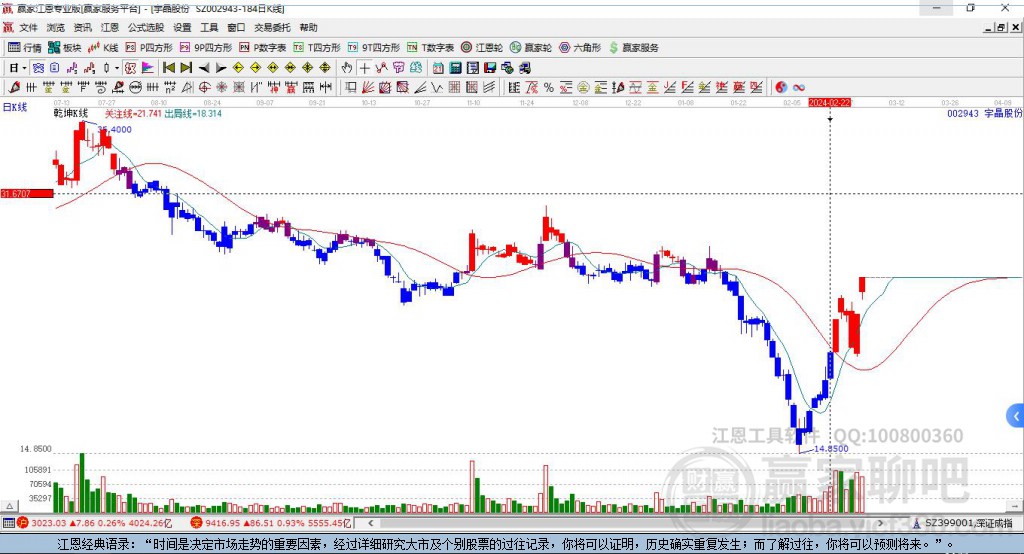Jump to the first bar
1024x554 pixels.
pos(168,68)
